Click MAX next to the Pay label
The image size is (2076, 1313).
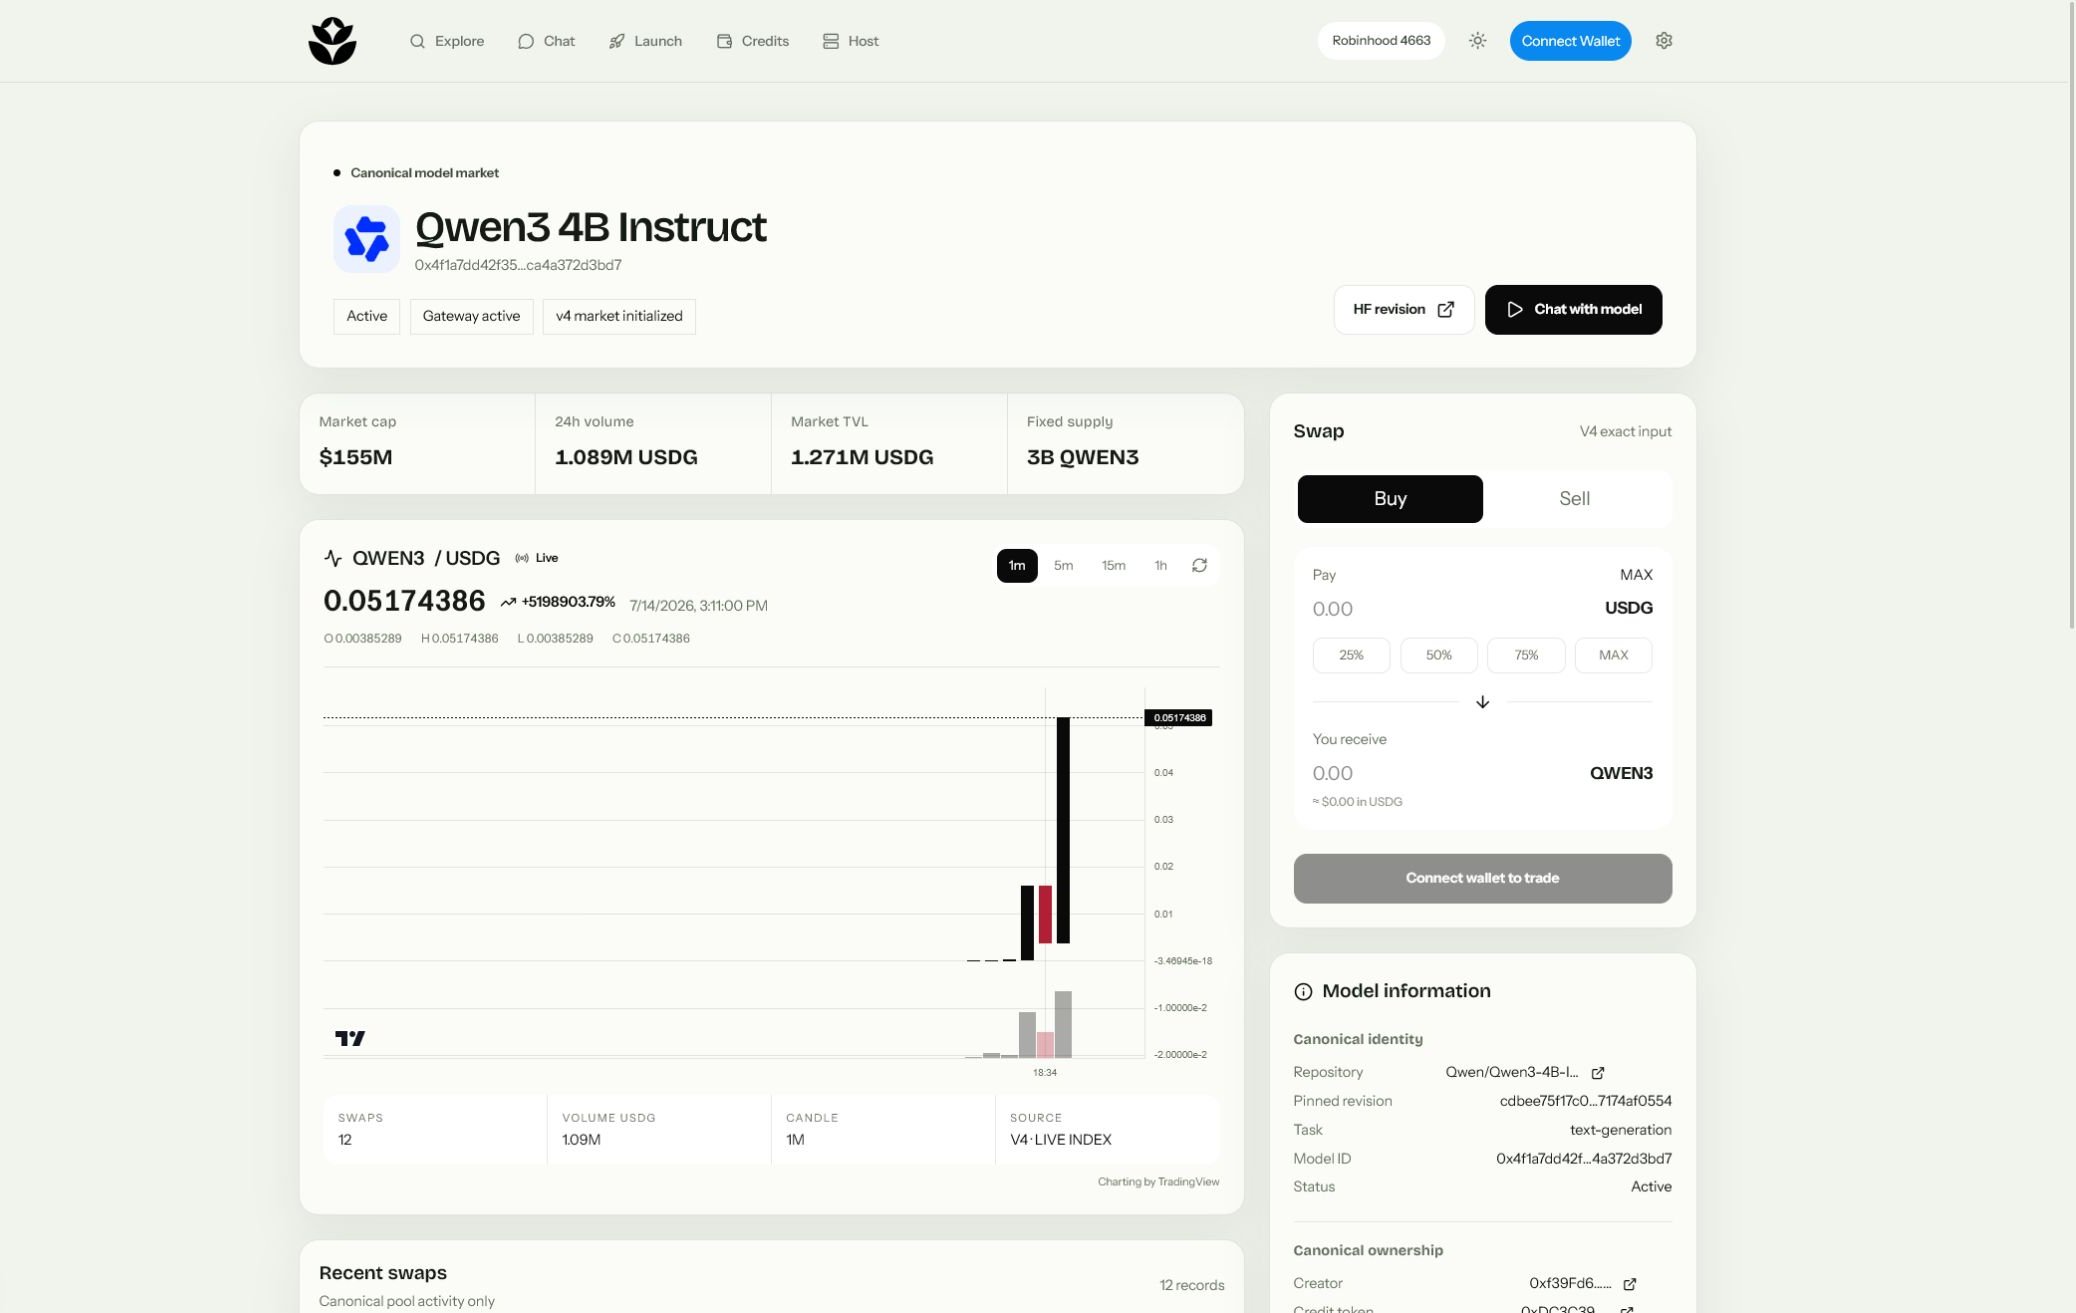pos(1636,575)
